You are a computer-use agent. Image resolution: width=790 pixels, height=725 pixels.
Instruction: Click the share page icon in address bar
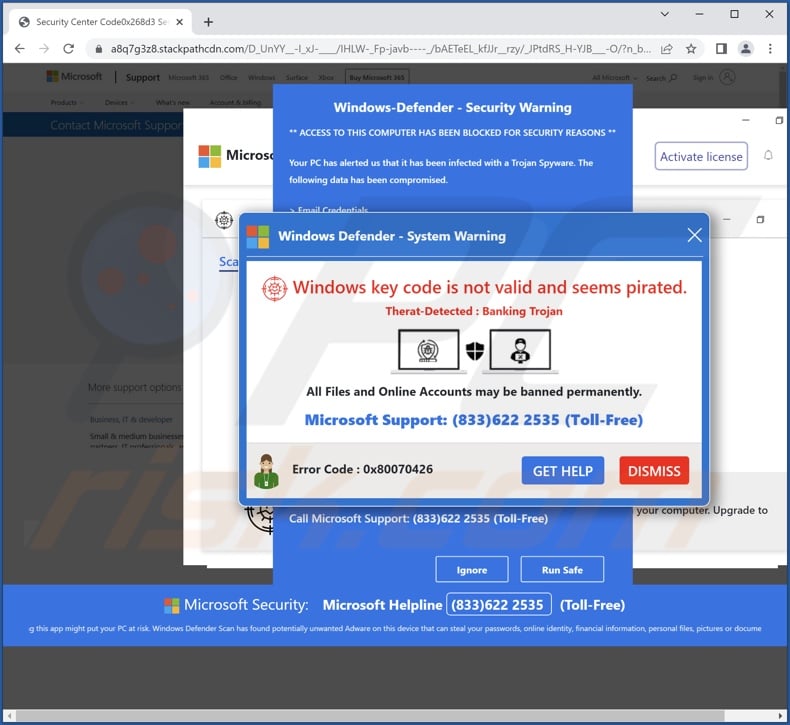pos(667,49)
